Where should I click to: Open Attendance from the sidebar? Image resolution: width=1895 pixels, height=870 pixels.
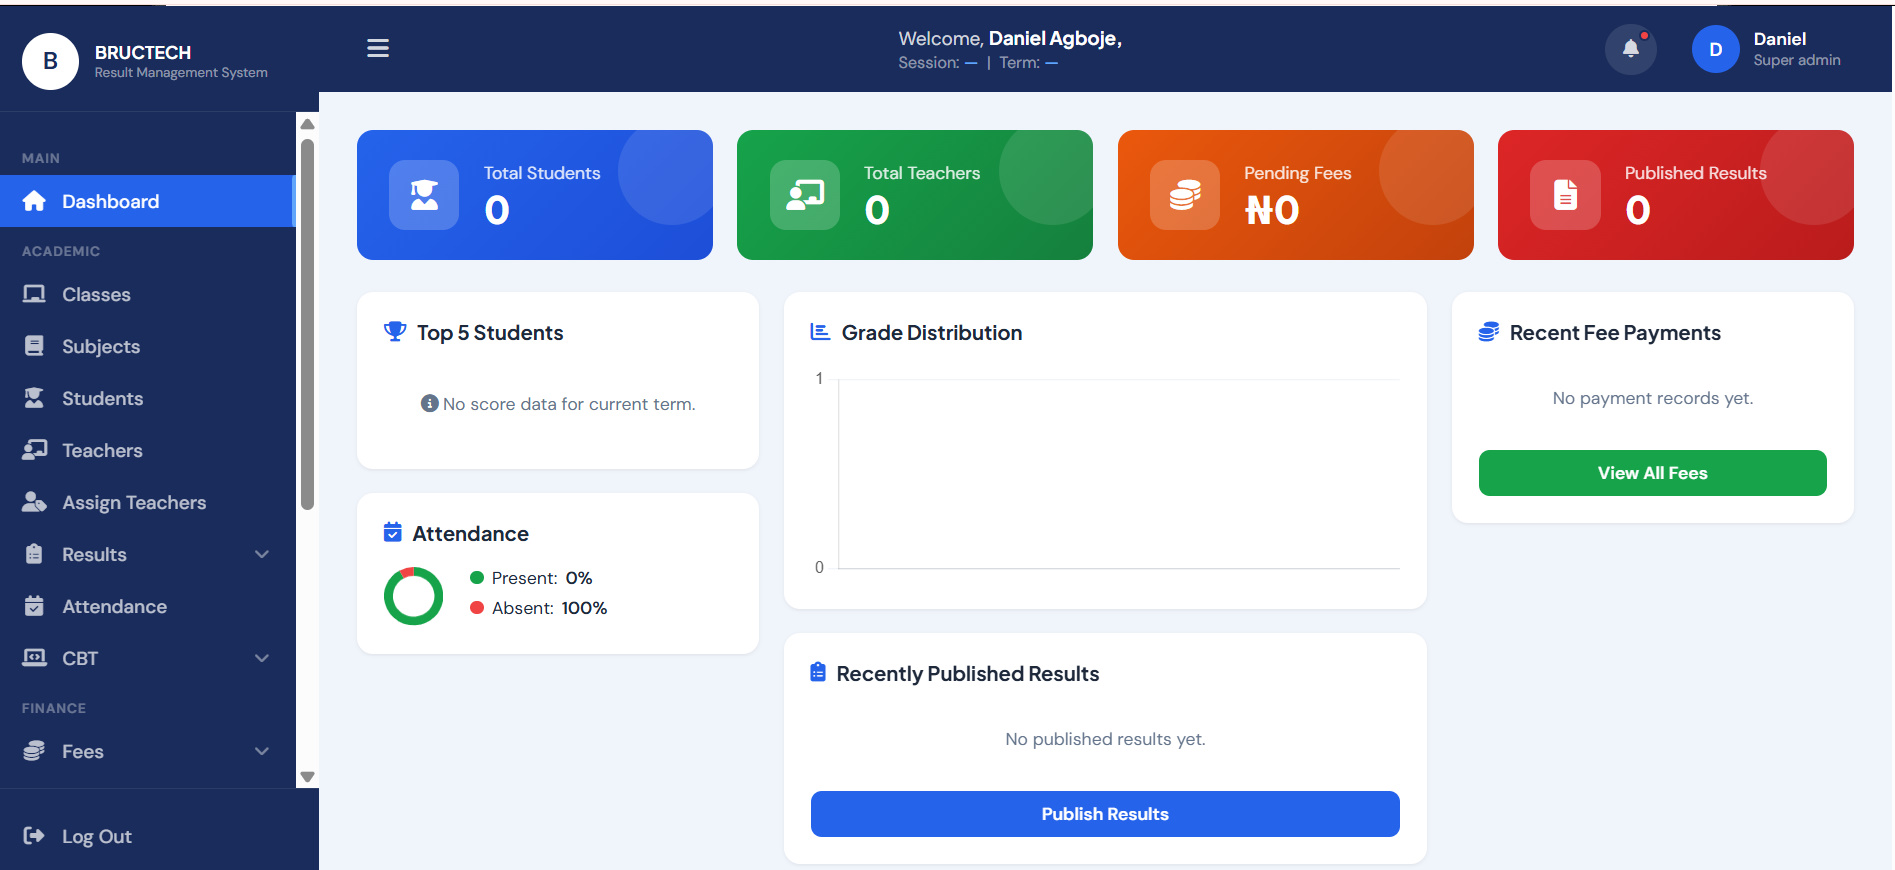[148, 606]
